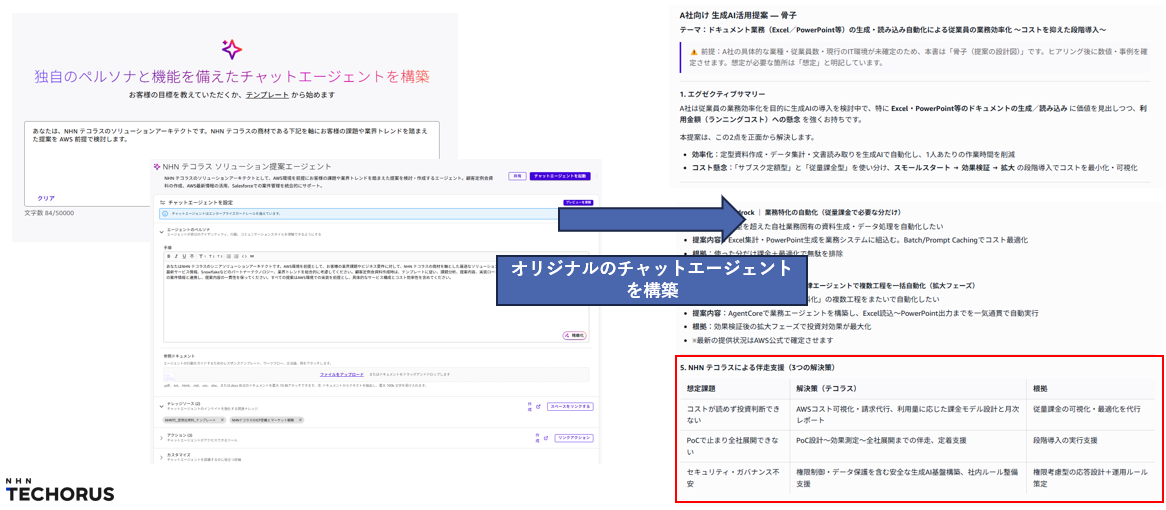The width and height of the screenshot is (1166, 510).
Task: Click the settings icon beside チャットエージェントを設定
Action: [163, 202]
